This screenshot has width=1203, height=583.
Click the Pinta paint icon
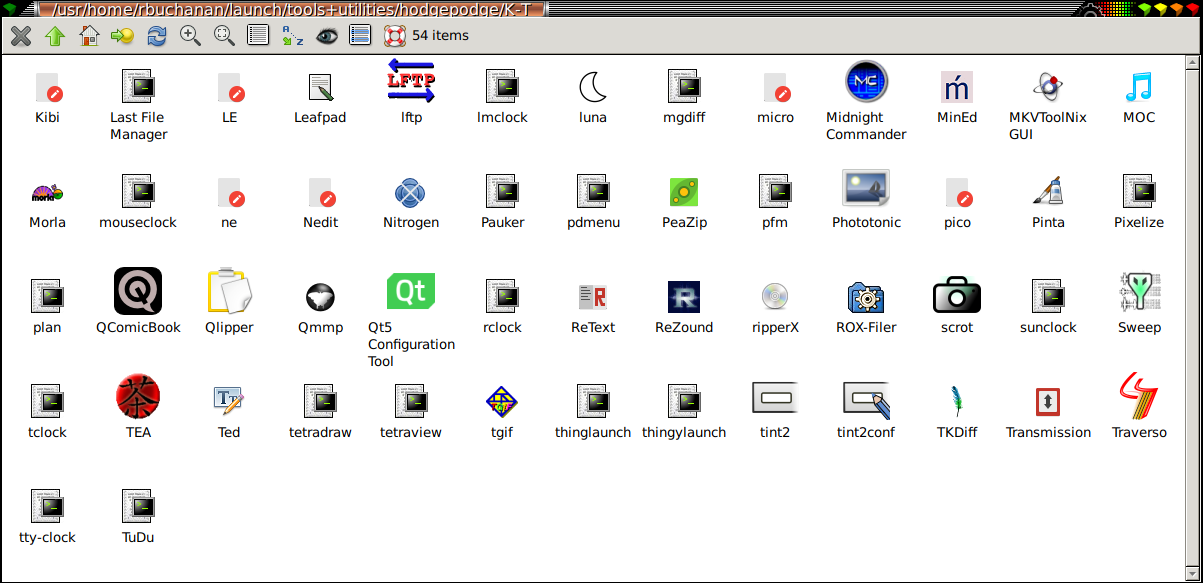(1048, 192)
